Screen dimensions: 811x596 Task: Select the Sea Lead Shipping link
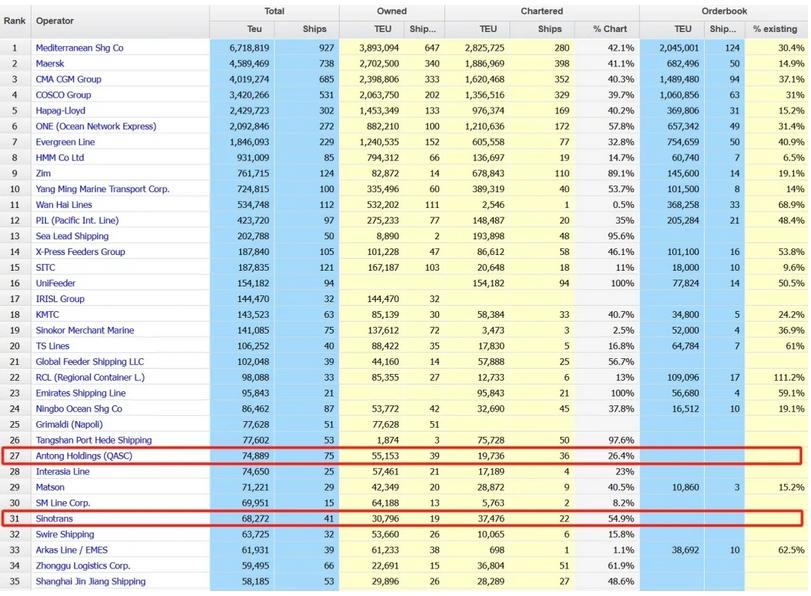click(x=72, y=236)
